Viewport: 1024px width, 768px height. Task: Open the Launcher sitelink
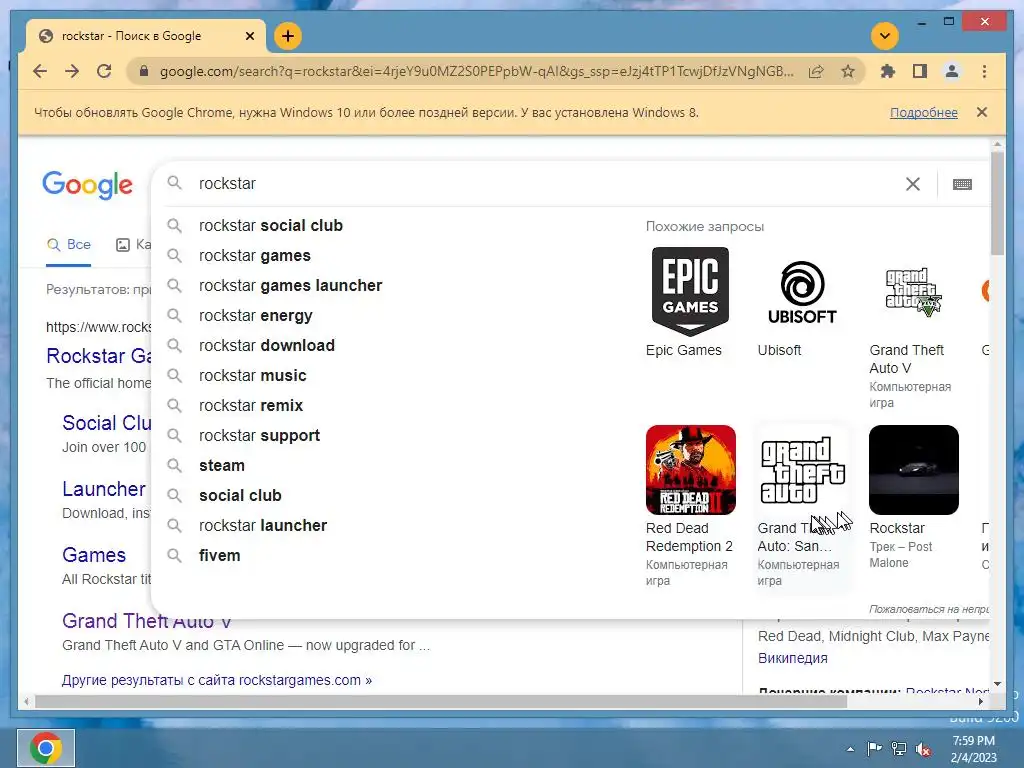104,489
